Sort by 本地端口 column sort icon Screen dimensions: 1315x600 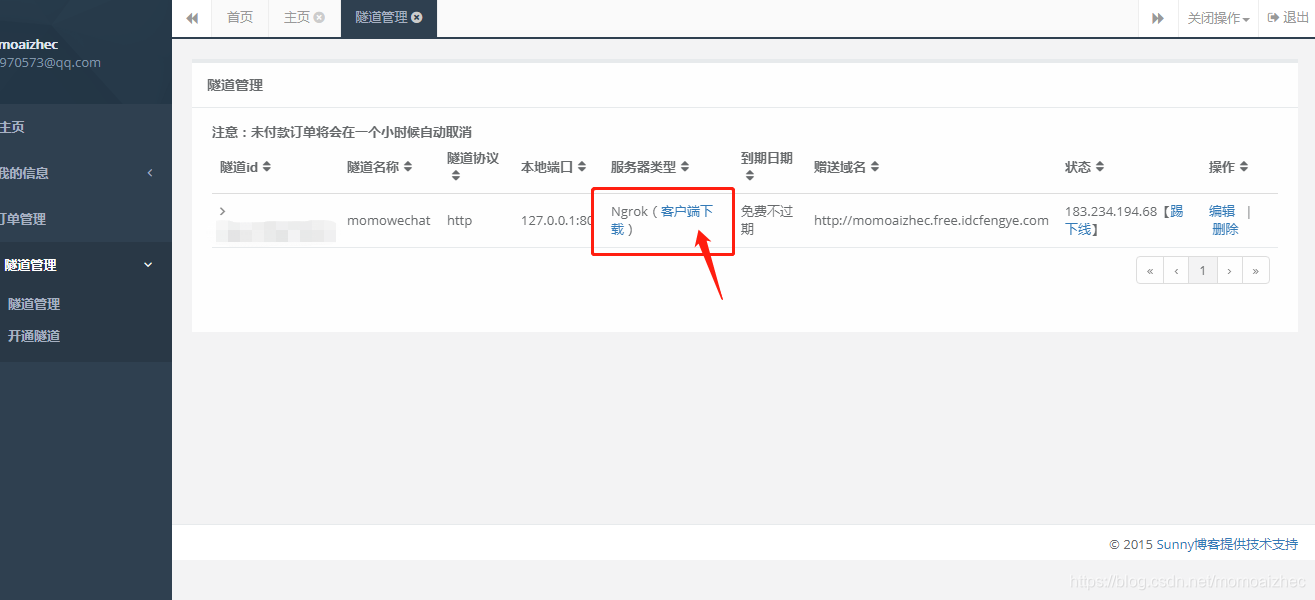coord(582,167)
